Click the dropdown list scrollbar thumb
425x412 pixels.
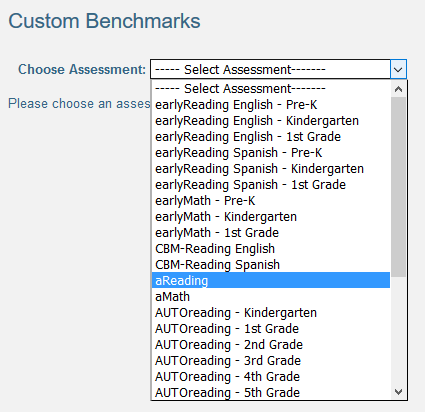[x=398, y=187]
